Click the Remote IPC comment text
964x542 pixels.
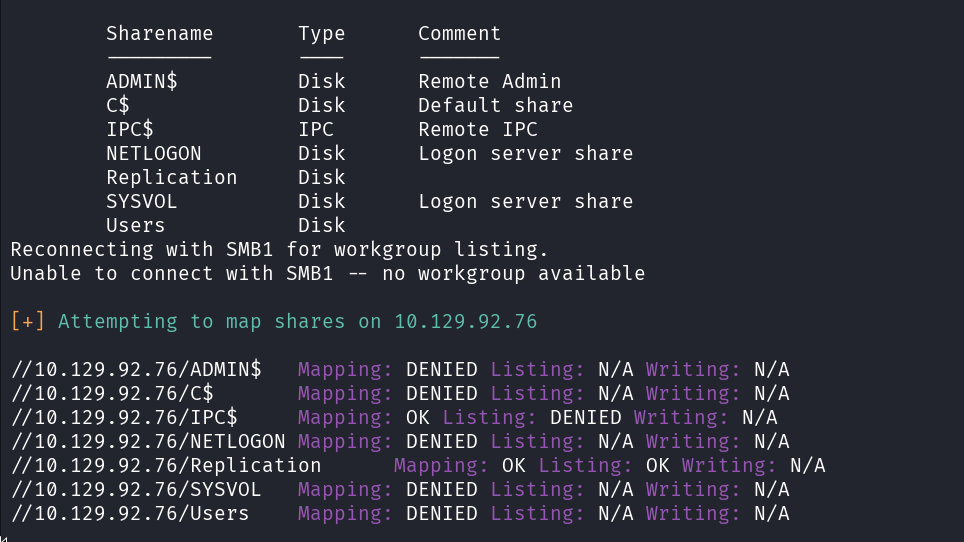[x=477, y=129]
